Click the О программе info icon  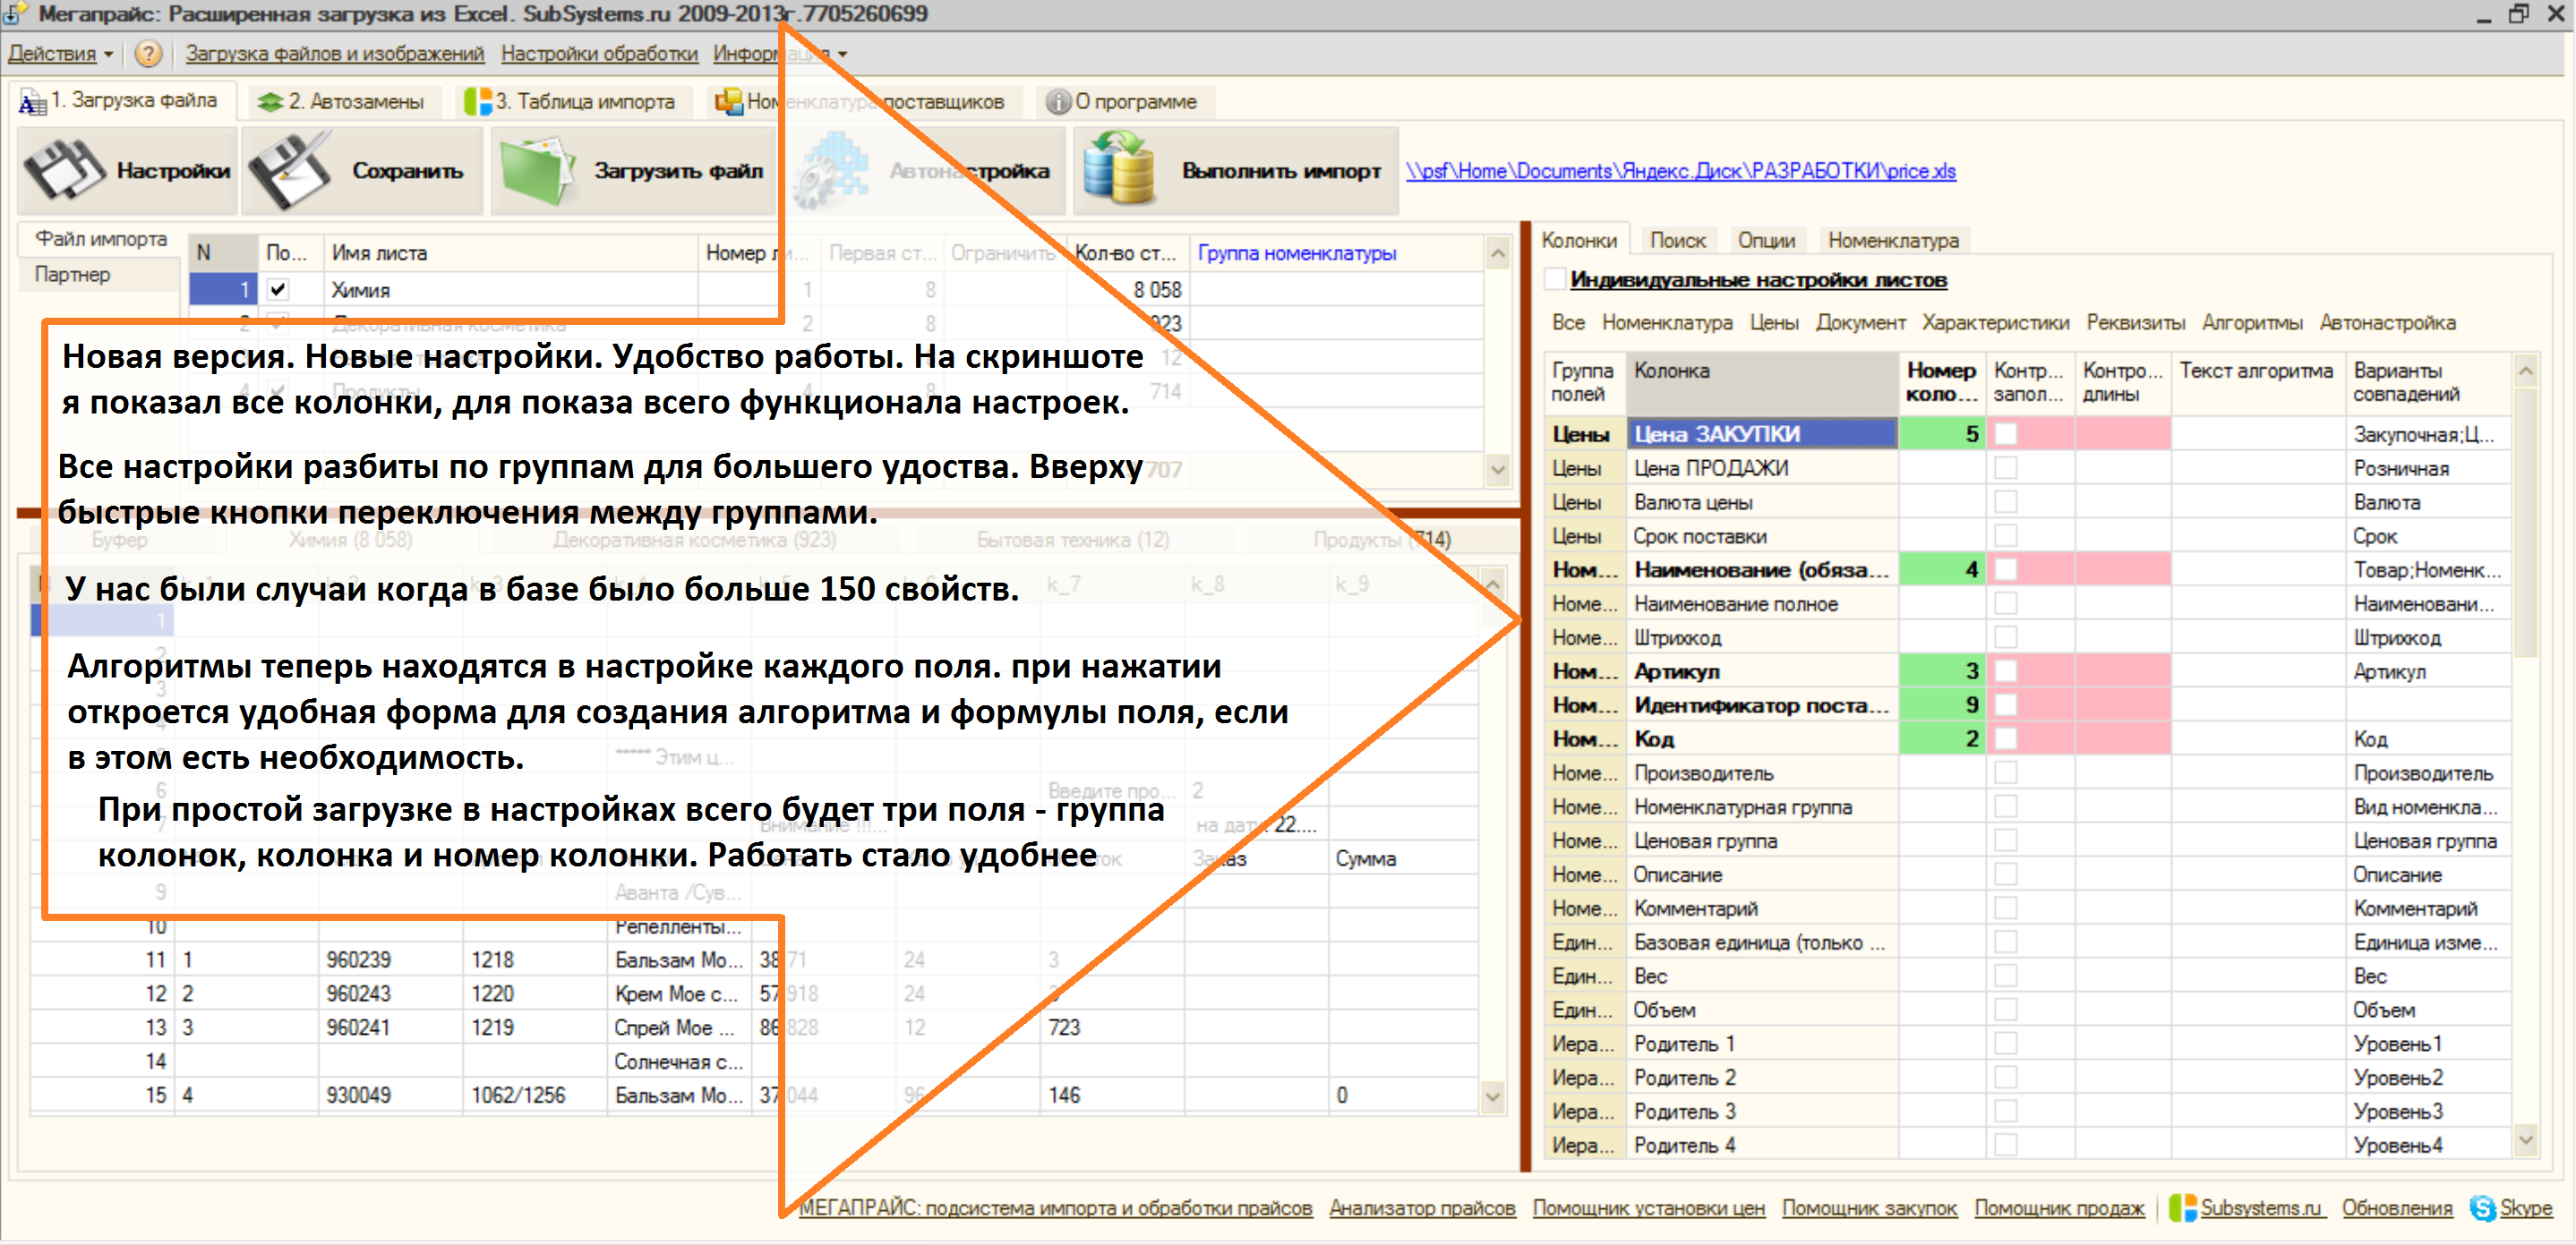coord(1057,101)
